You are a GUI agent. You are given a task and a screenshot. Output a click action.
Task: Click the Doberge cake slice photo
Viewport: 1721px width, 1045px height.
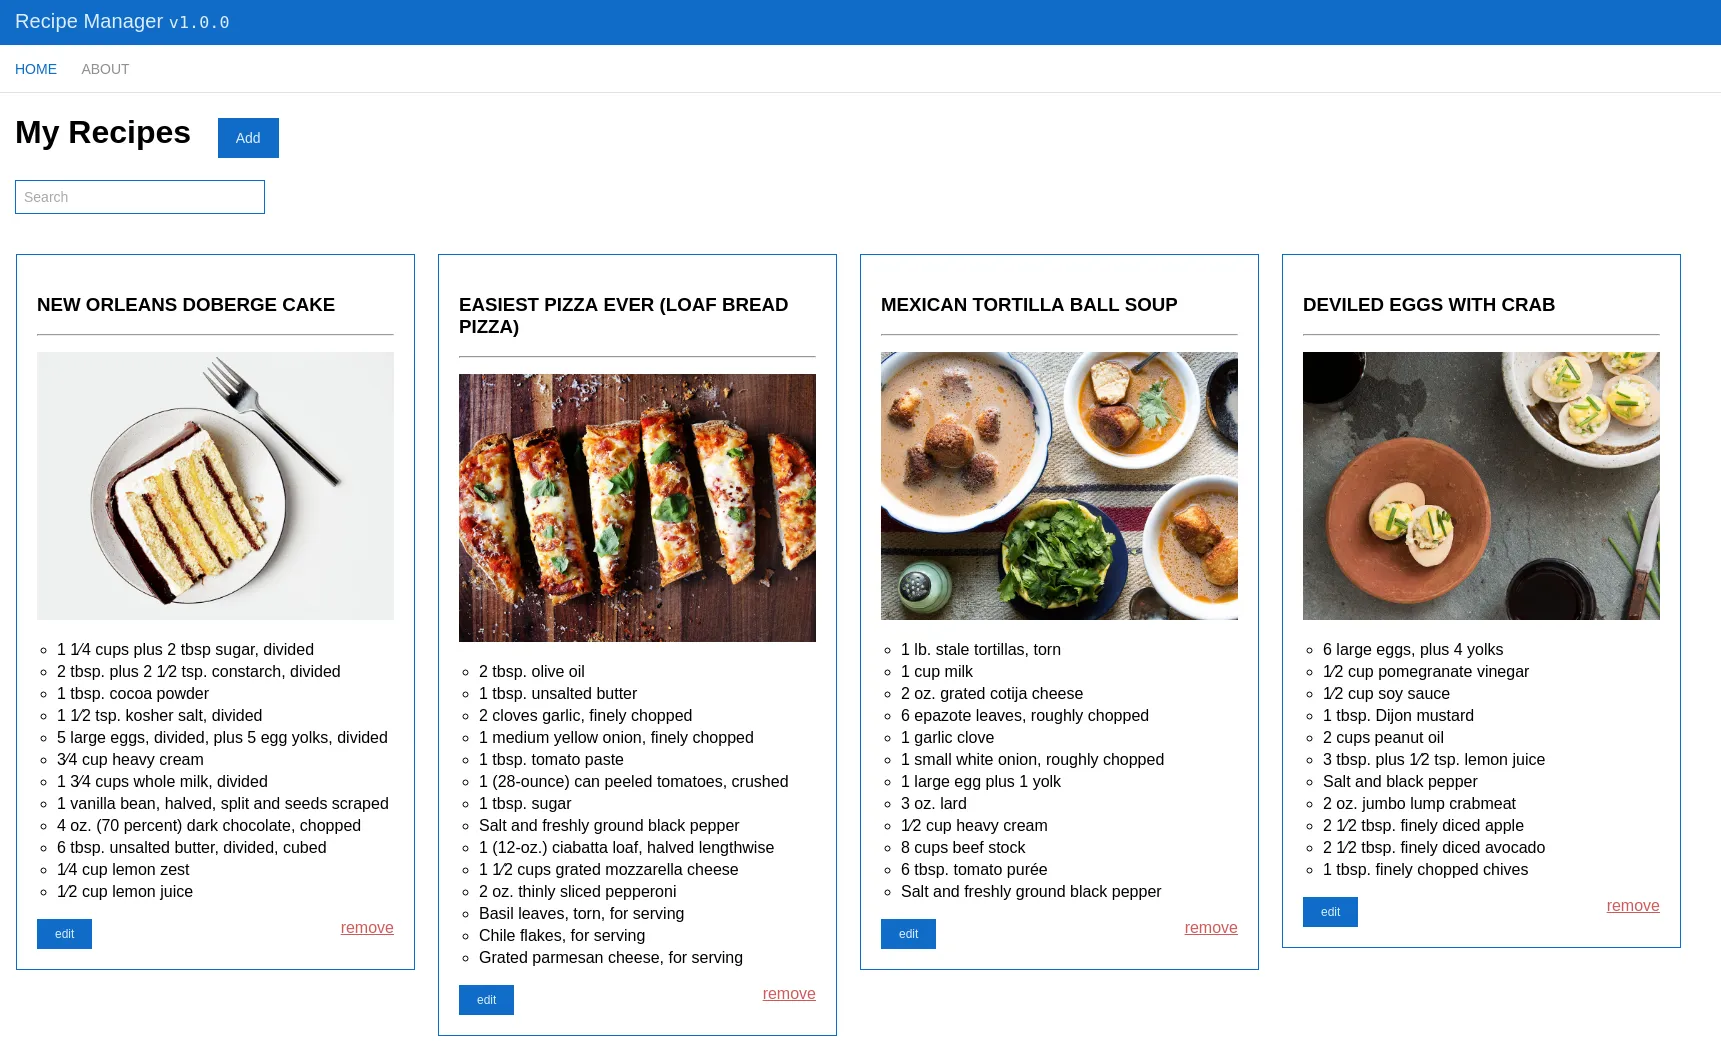(215, 486)
